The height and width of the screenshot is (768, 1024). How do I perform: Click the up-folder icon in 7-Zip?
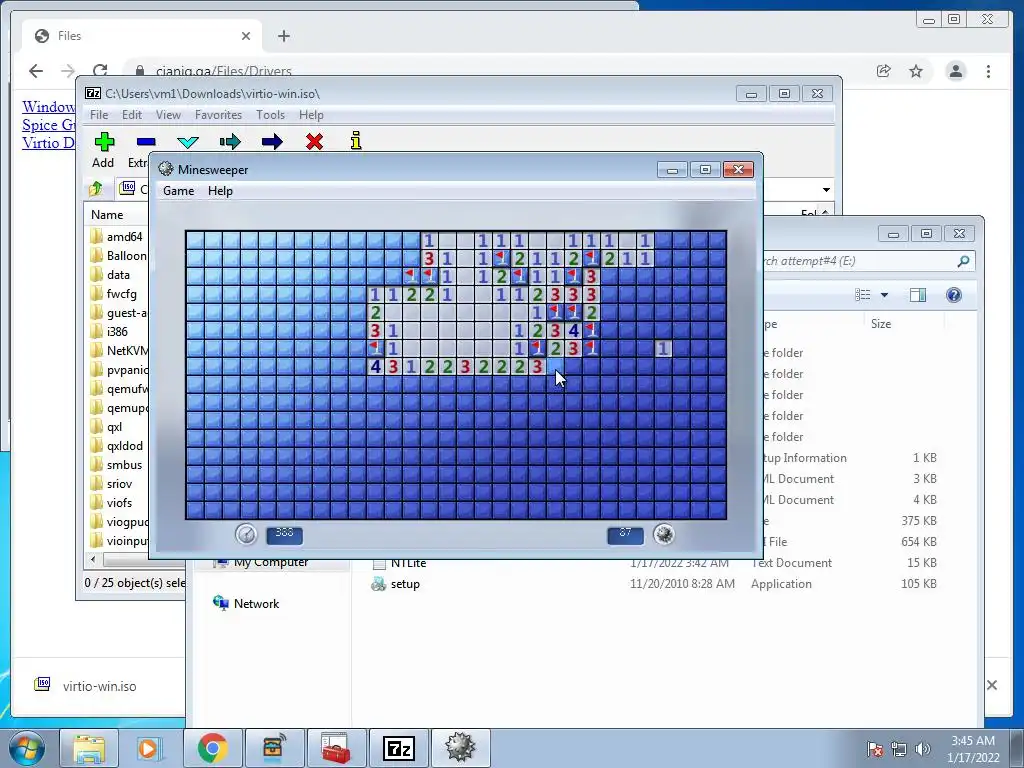click(x=96, y=189)
